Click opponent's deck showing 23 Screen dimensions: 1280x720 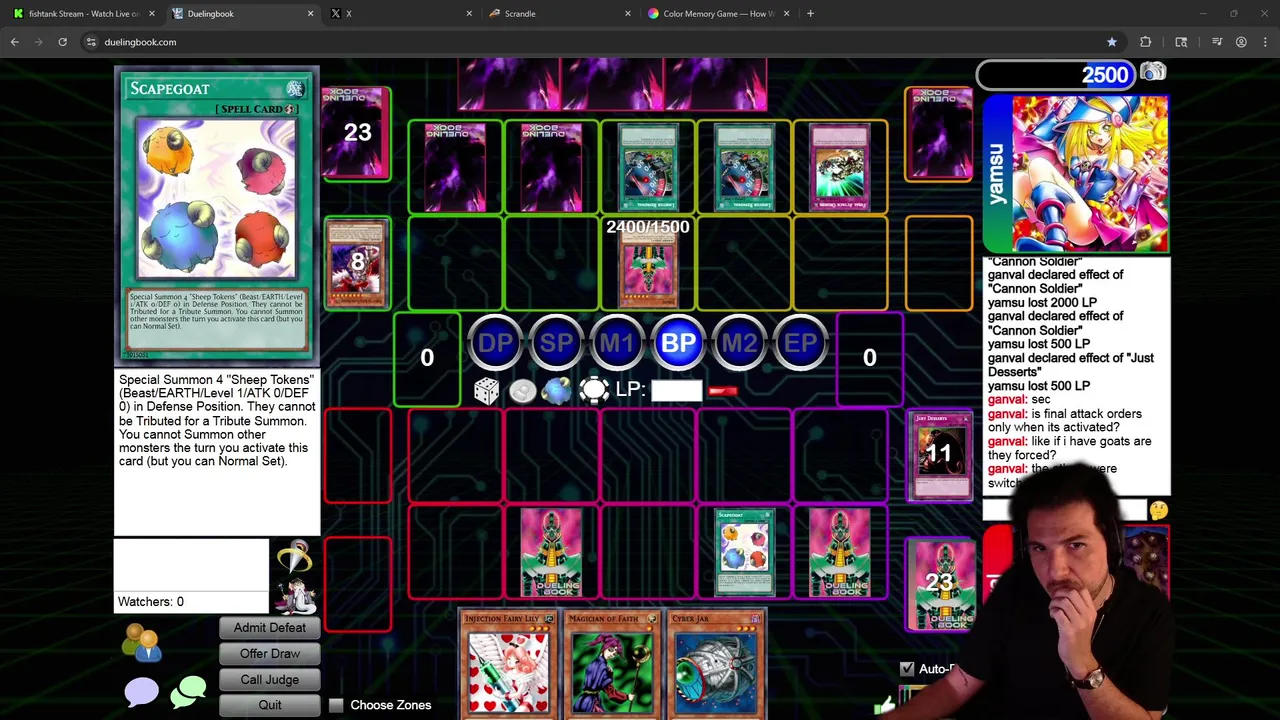[x=357, y=132]
